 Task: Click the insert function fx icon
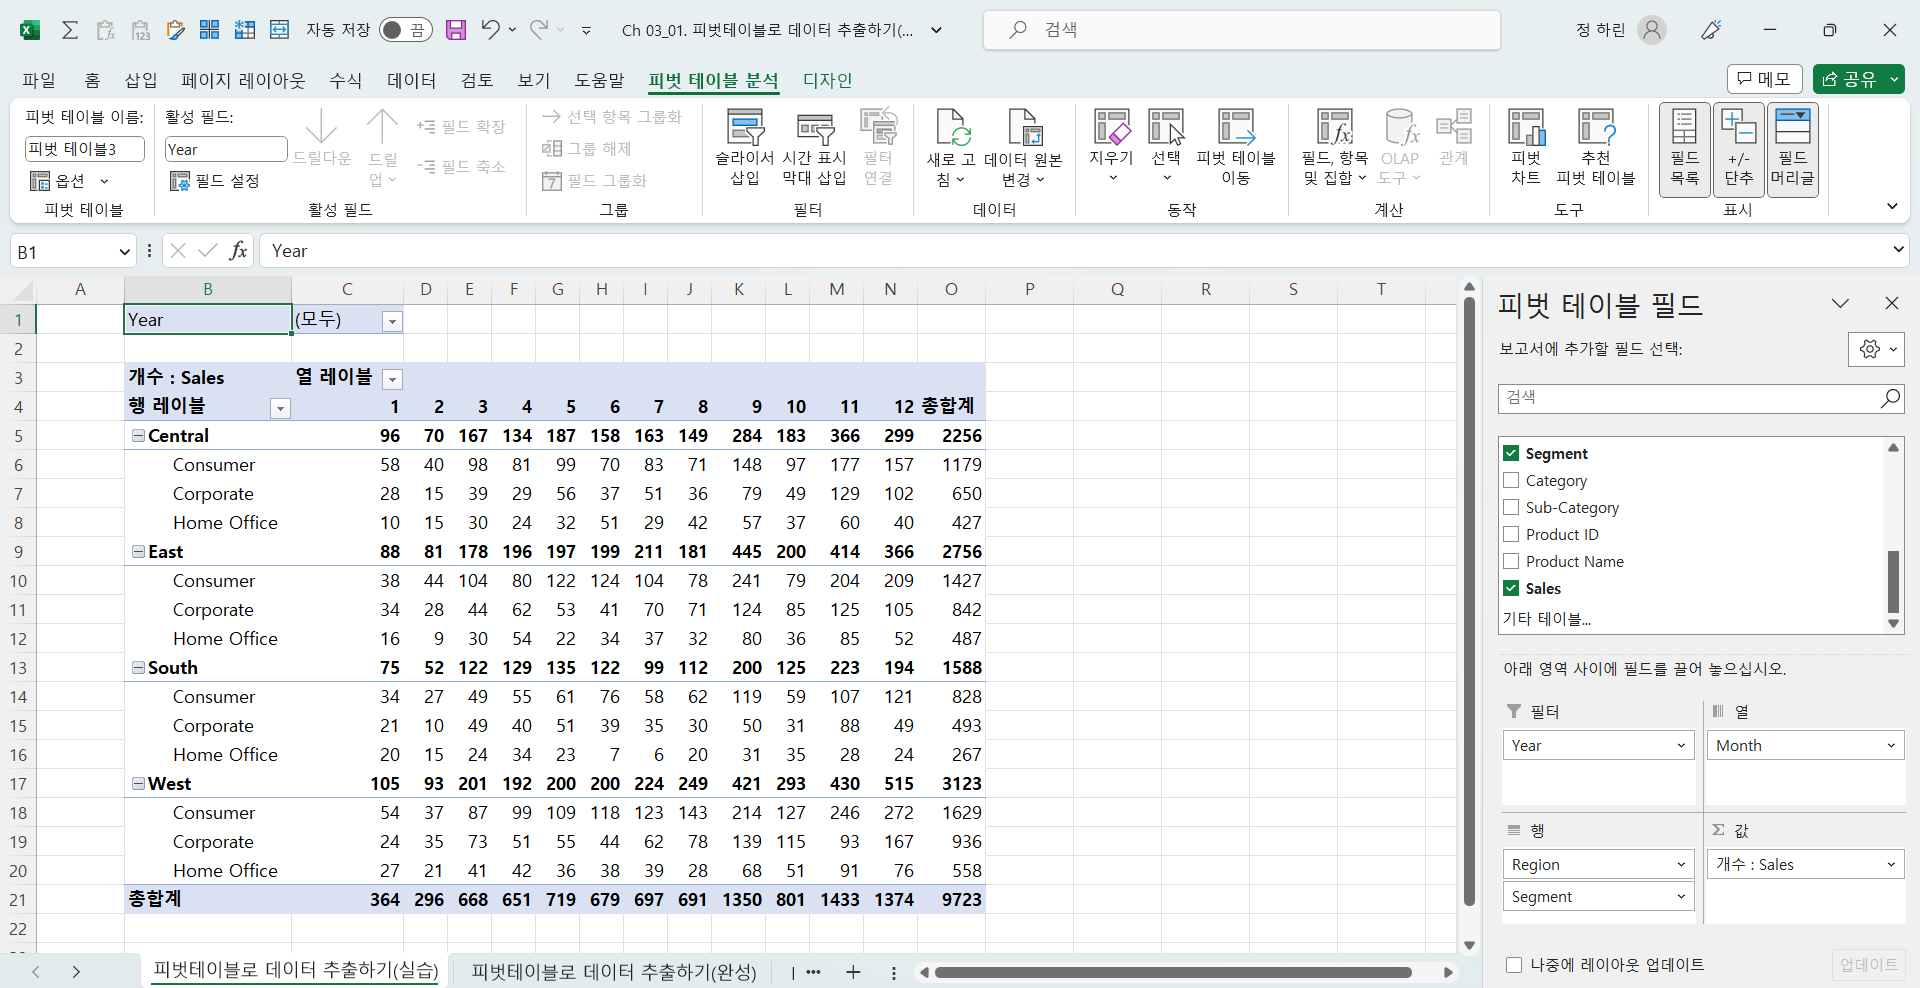(x=238, y=251)
